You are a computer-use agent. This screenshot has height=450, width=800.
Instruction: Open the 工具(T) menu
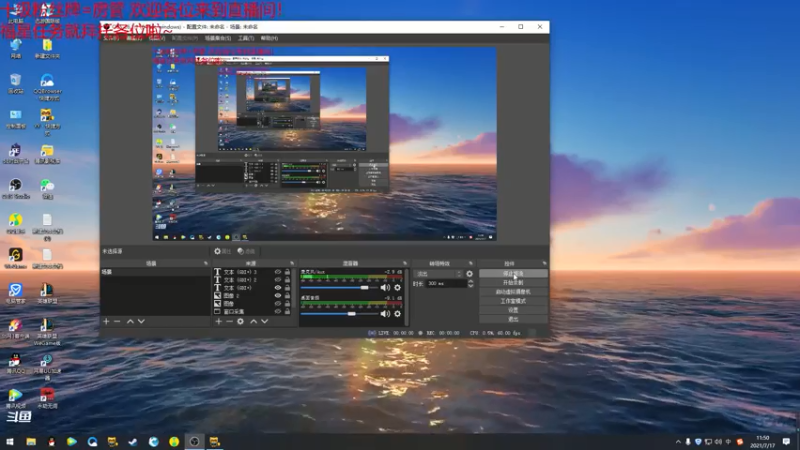pos(246,38)
